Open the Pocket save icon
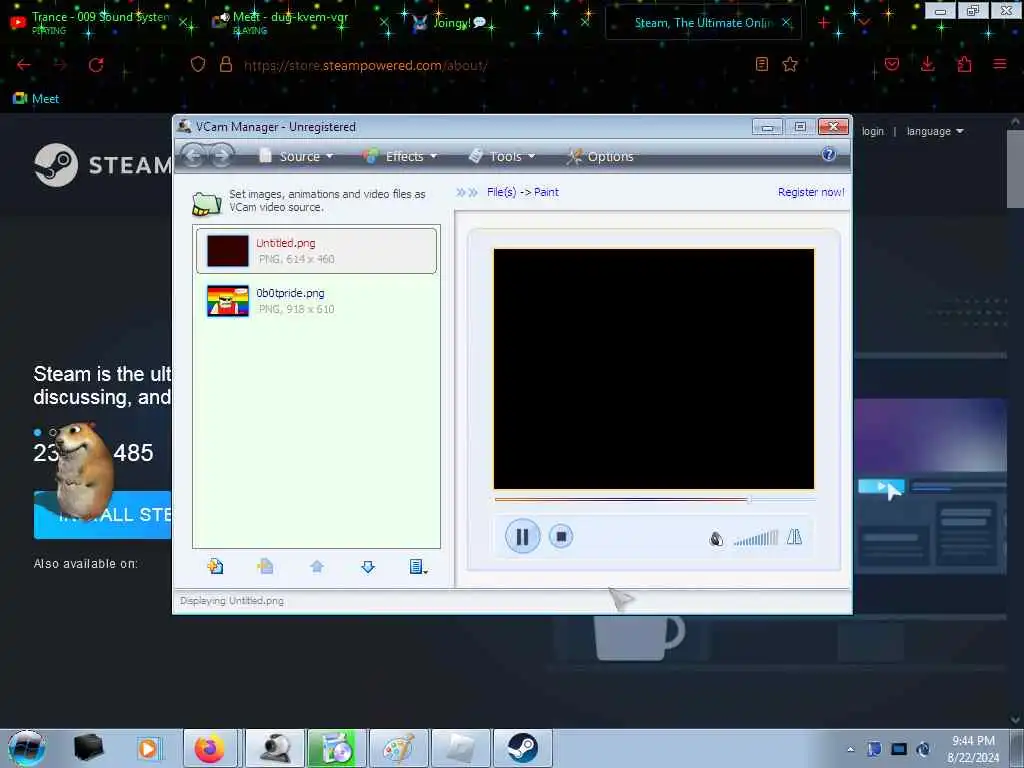This screenshot has height=768, width=1024. [892, 64]
